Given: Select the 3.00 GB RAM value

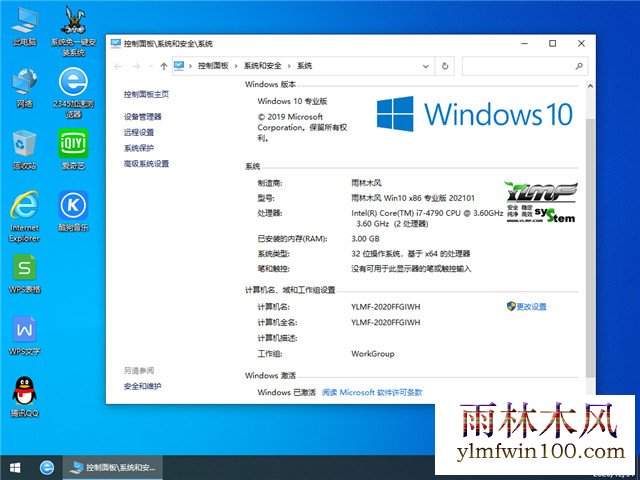Looking at the screenshot, I should click(x=365, y=239).
